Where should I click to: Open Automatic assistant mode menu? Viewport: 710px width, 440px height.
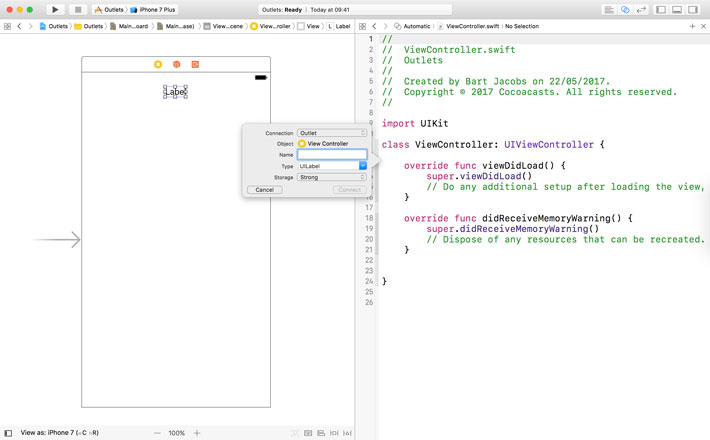tap(412, 26)
